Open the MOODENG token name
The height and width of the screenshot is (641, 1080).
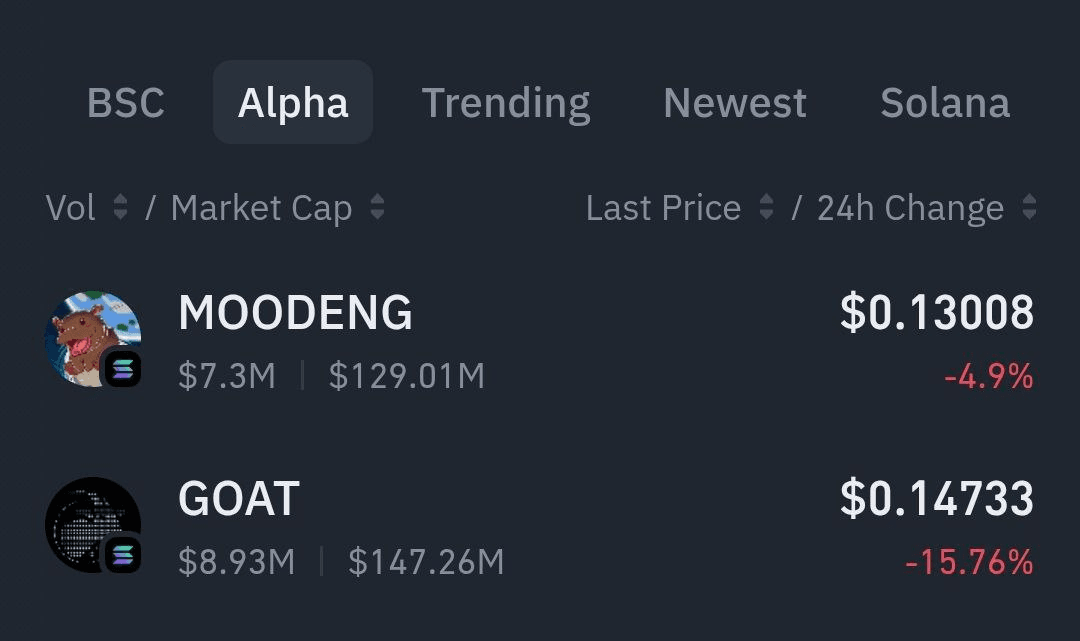[295, 313]
